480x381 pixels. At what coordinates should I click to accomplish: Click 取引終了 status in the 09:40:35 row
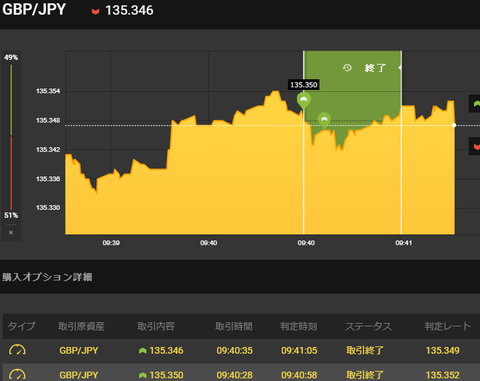point(365,351)
